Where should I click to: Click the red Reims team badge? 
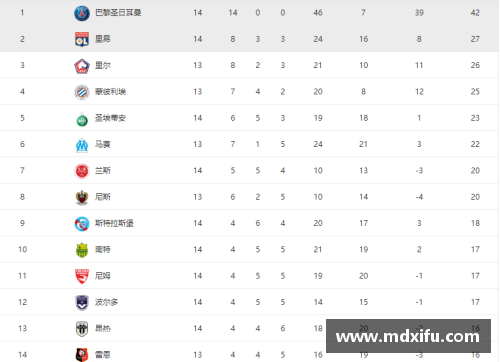[82, 171]
